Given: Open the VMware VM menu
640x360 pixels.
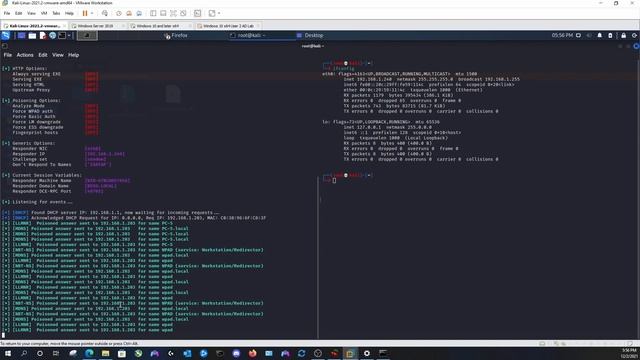Looking at the screenshot, I should [44, 13].
